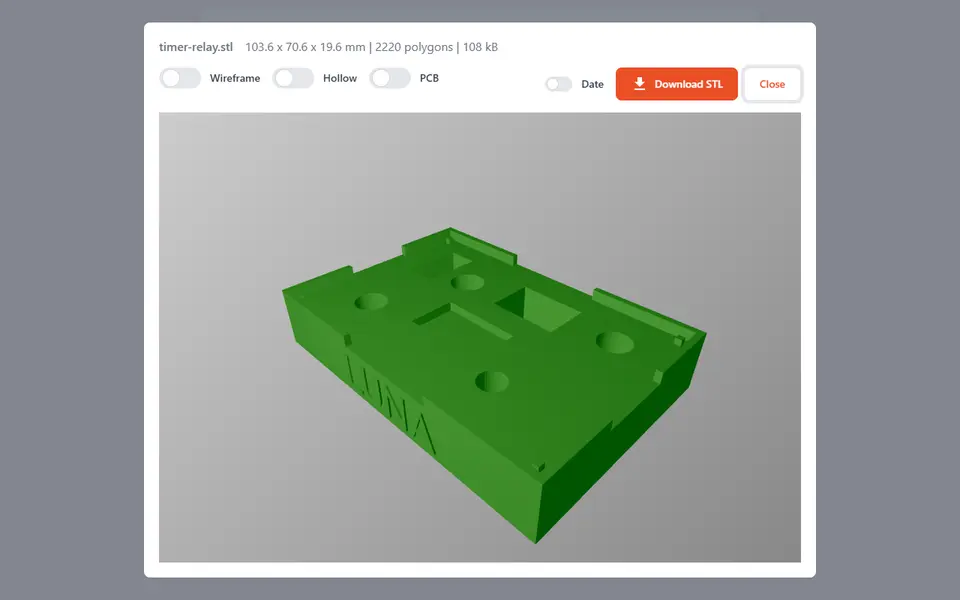Click the Download STL button
The image size is (960, 600).
click(x=677, y=84)
